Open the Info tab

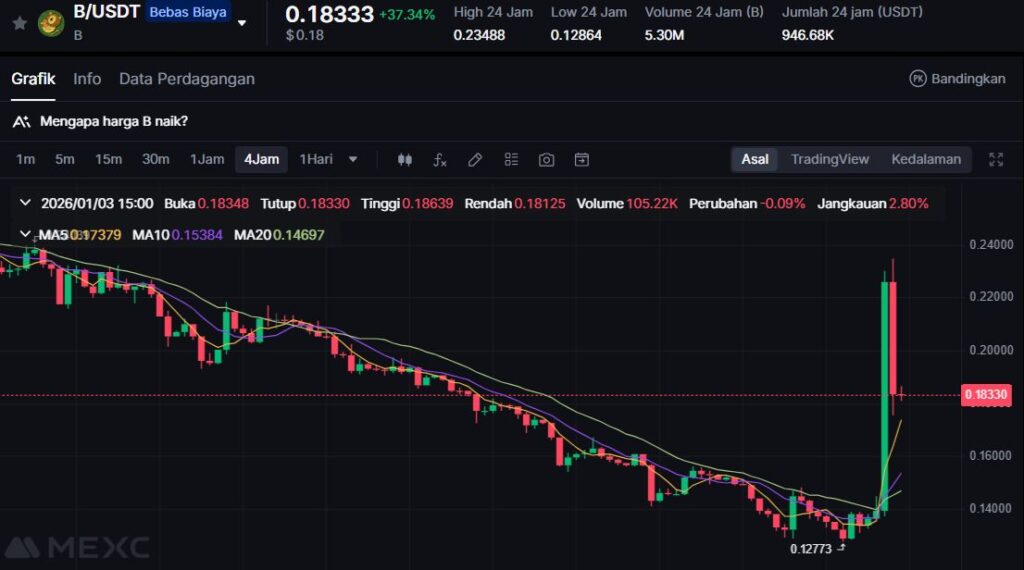tap(87, 78)
